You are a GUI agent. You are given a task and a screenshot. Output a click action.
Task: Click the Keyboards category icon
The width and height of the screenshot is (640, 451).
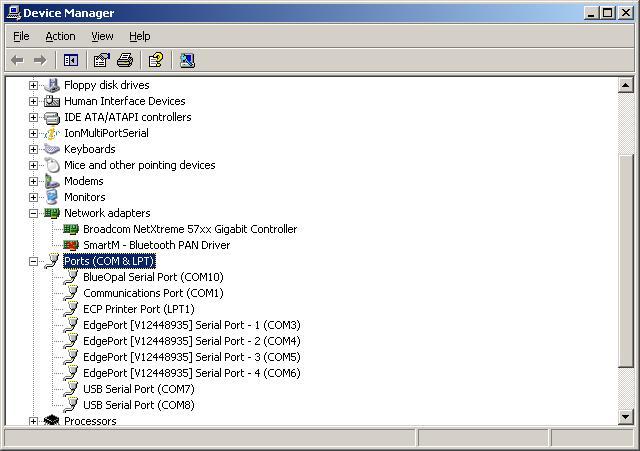(52, 149)
